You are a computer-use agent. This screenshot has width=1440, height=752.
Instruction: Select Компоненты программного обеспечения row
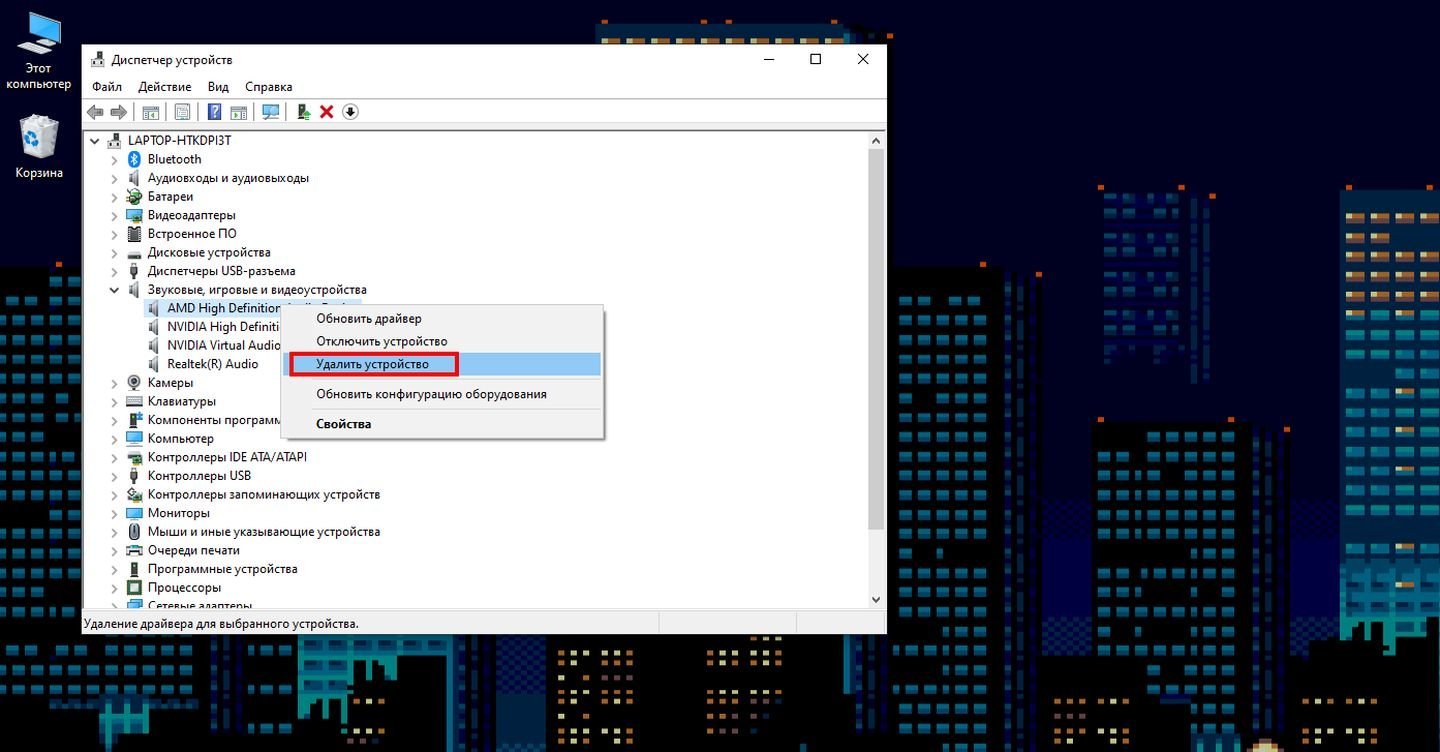point(214,420)
